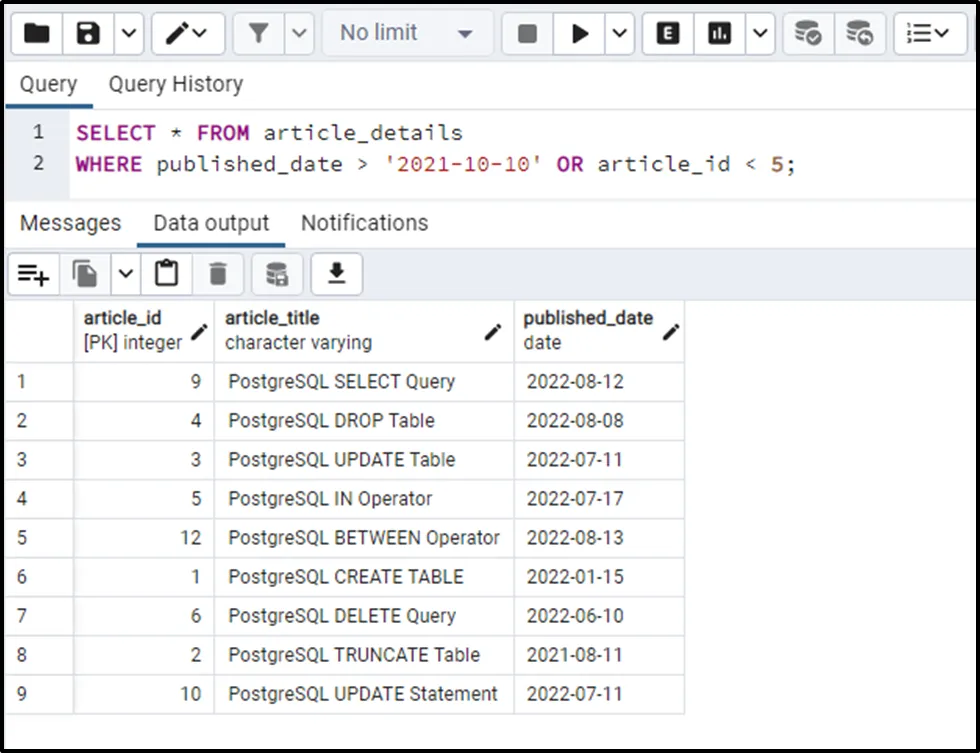Add a new row in data output
Screen dimensions: 980x753
pos(33,274)
